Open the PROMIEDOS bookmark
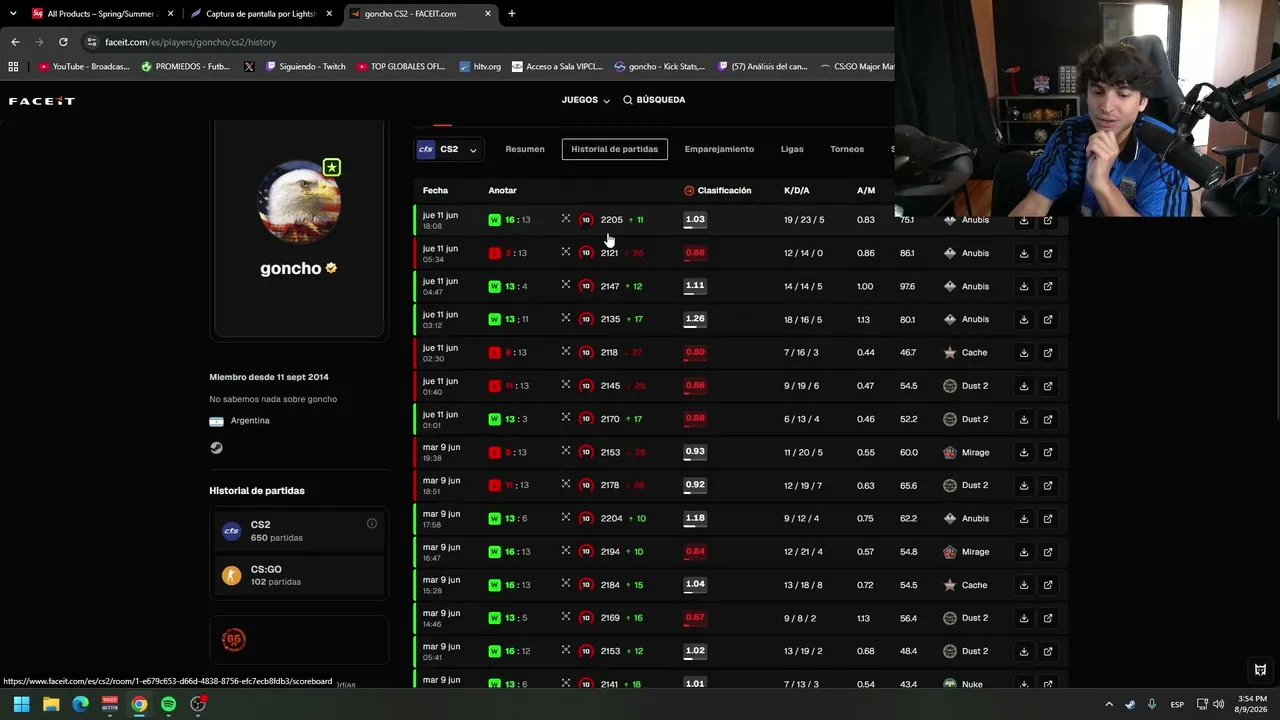The height and width of the screenshot is (720, 1280). (x=185, y=67)
